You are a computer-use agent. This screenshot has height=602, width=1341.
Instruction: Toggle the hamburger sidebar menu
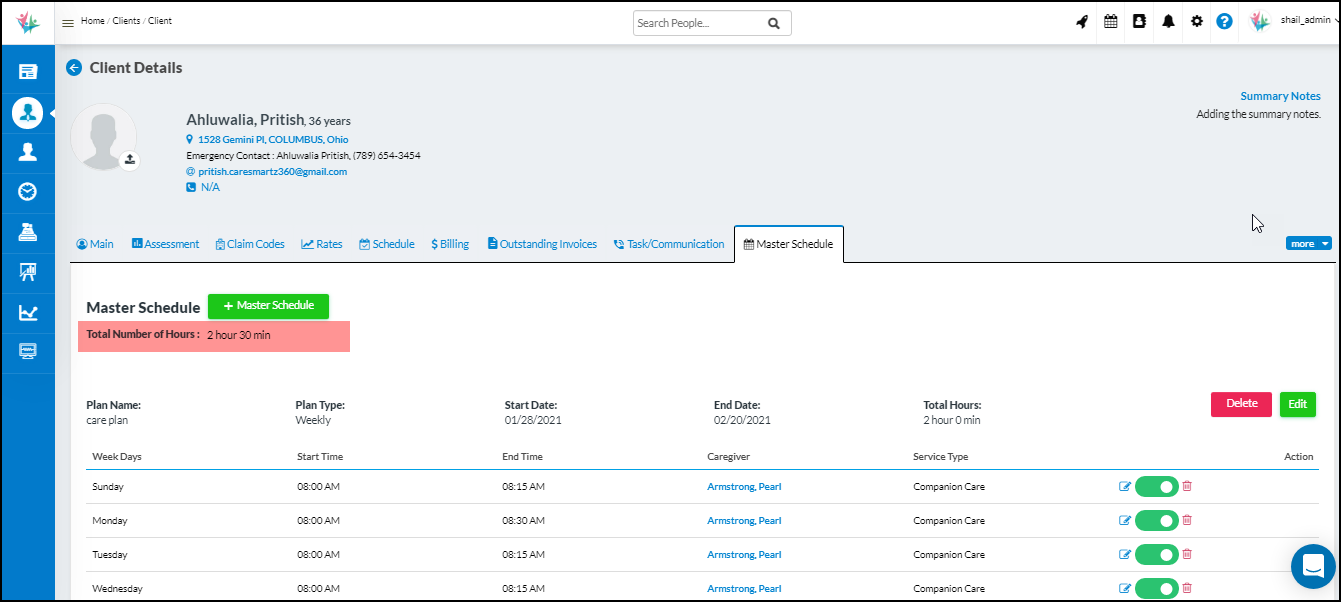tap(68, 23)
